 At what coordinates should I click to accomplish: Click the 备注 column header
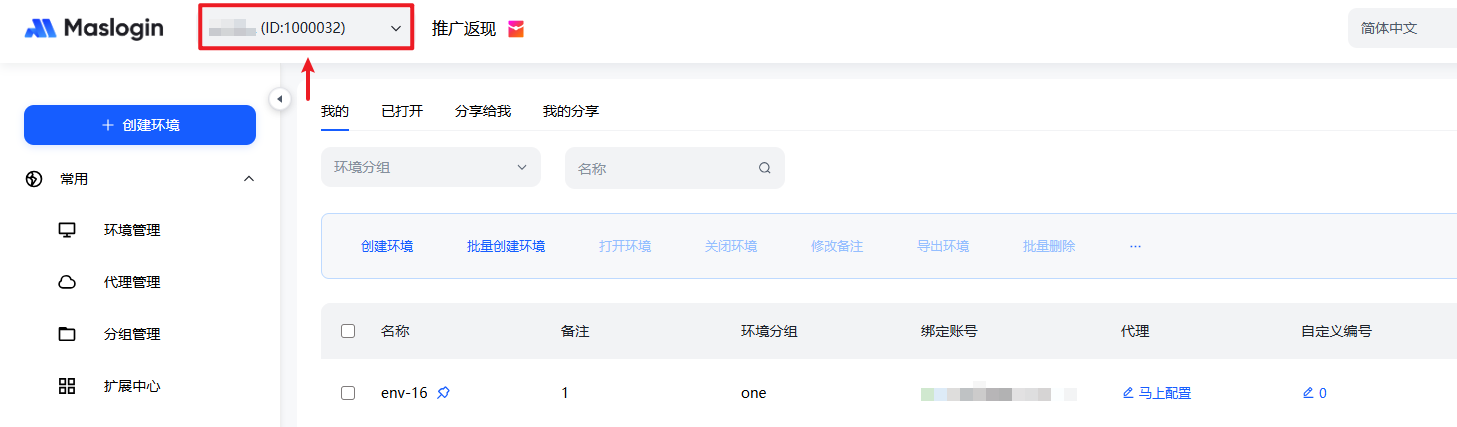[x=575, y=331]
